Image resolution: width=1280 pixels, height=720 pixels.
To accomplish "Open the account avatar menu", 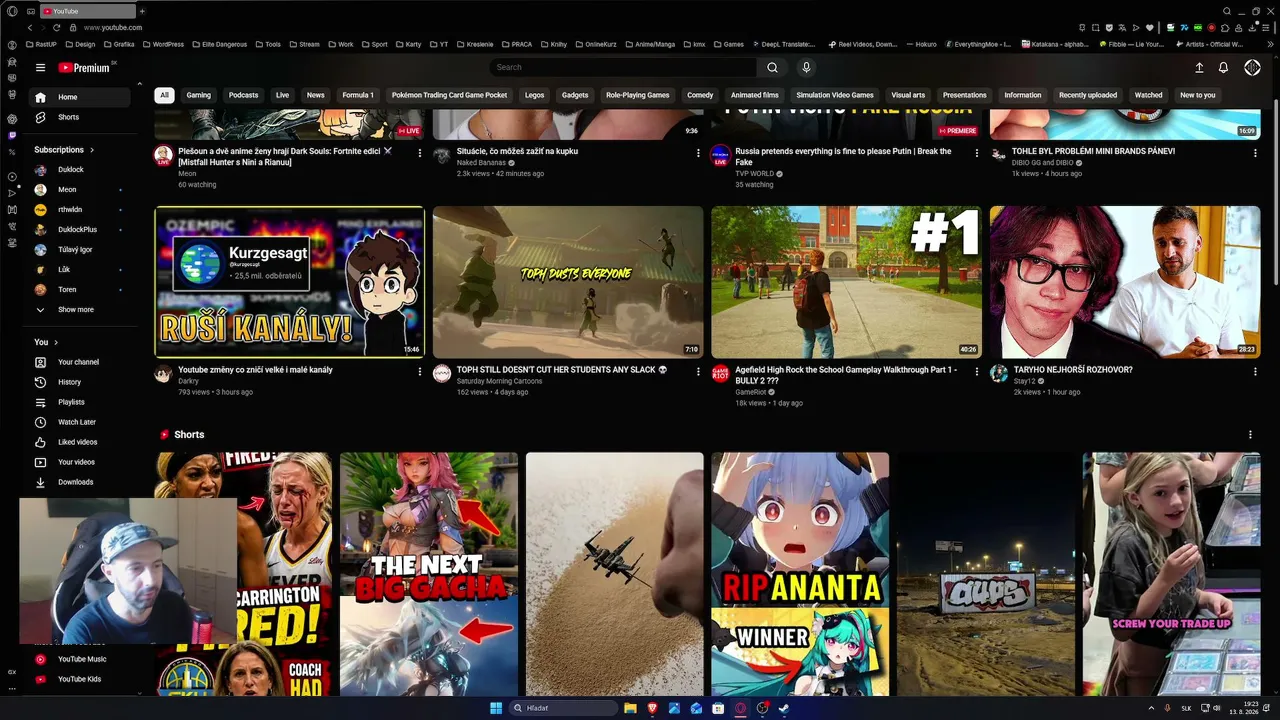I will pos(1252,68).
